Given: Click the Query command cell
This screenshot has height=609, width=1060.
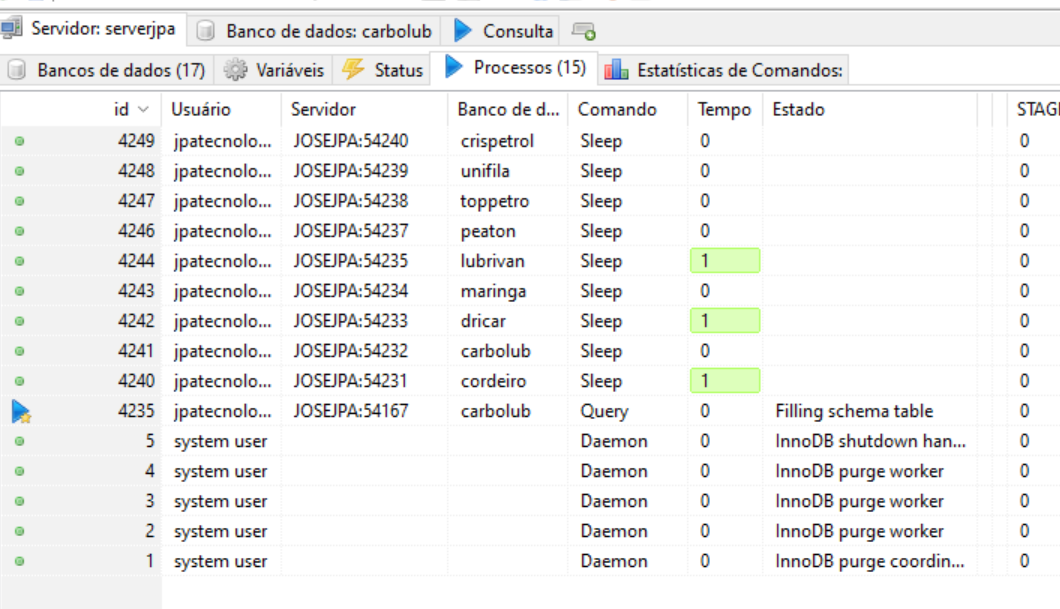Looking at the screenshot, I should (x=627, y=411).
